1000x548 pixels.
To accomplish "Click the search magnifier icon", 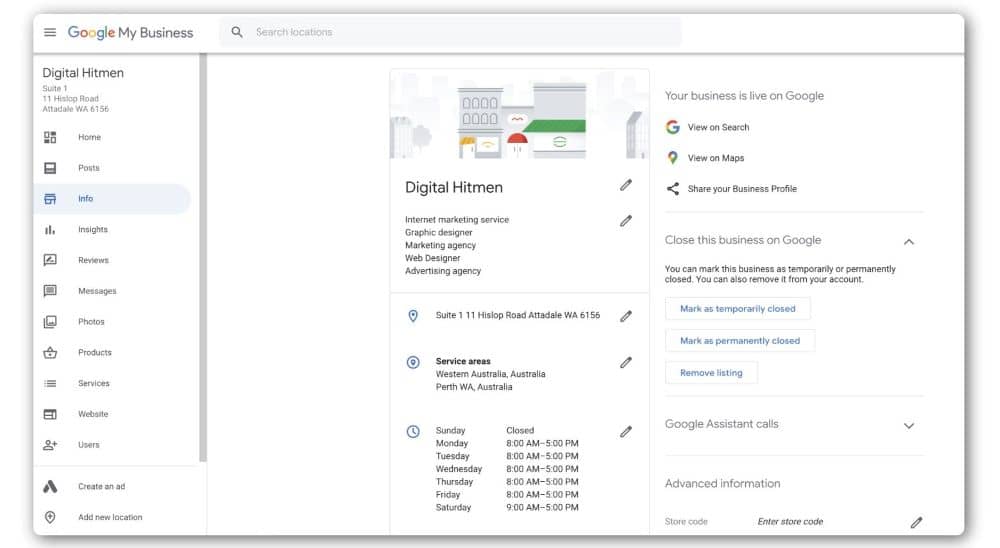I will [x=237, y=32].
